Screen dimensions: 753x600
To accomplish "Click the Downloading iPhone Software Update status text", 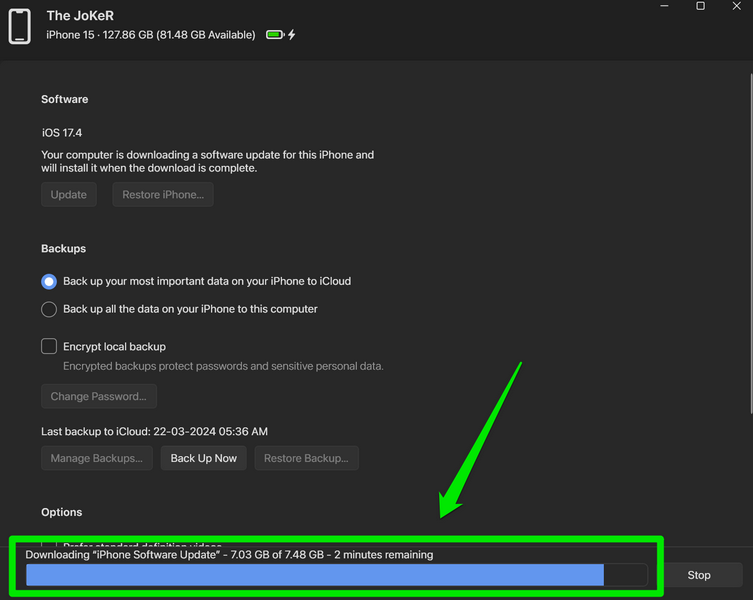I will click(x=229, y=554).
